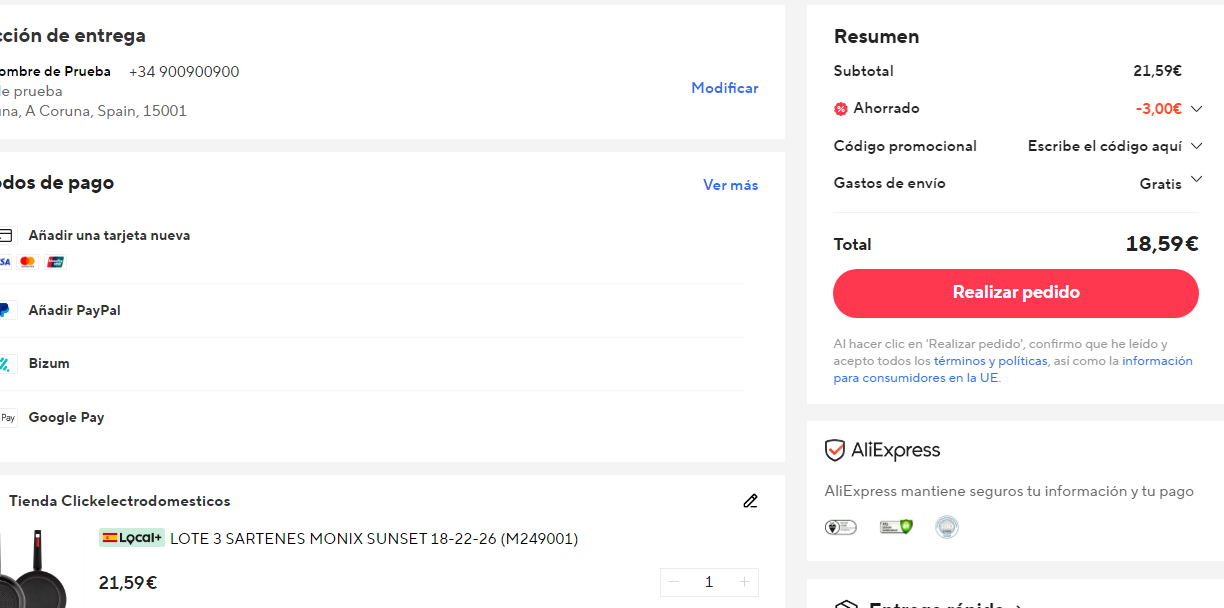Click the product price 21,59€
The height and width of the screenshot is (608, 1224).
click(128, 583)
